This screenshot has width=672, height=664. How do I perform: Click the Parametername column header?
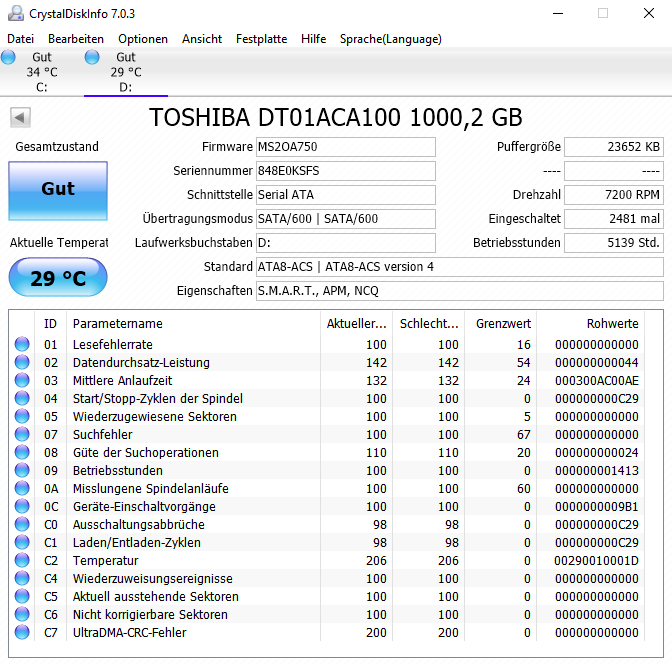(193, 324)
